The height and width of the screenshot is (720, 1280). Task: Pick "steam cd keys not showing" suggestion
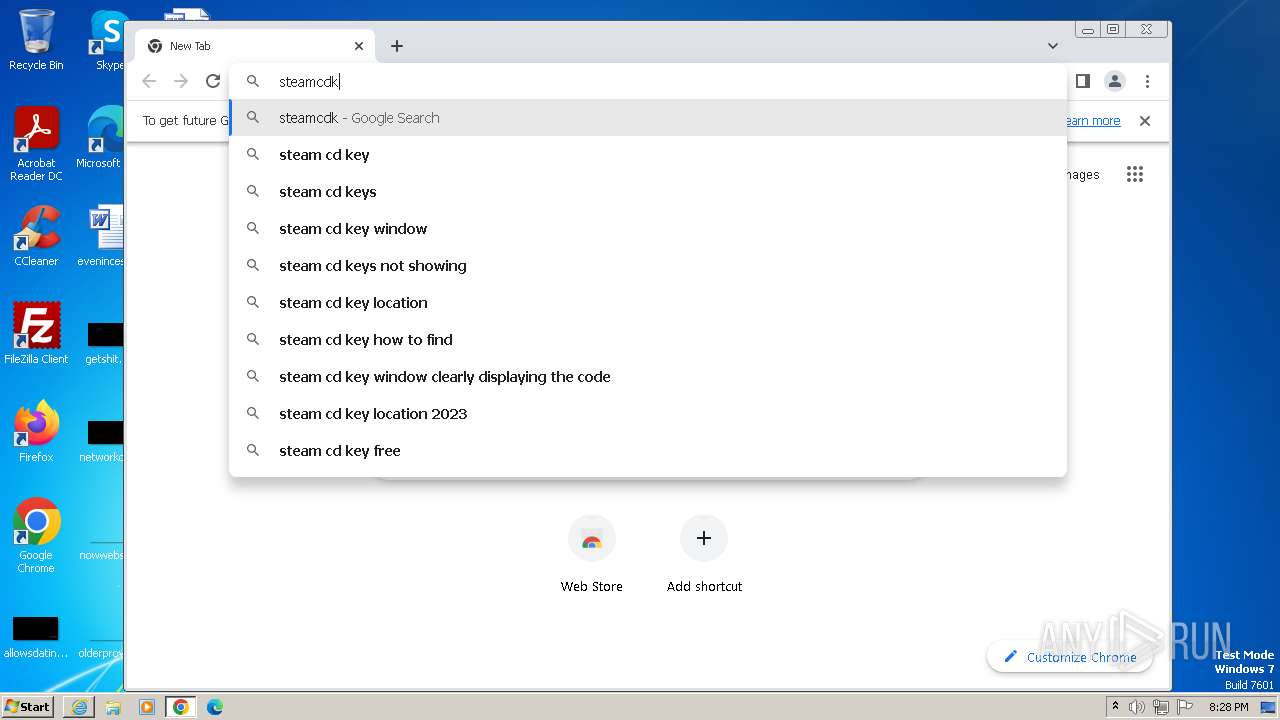pyautogui.click(x=648, y=266)
